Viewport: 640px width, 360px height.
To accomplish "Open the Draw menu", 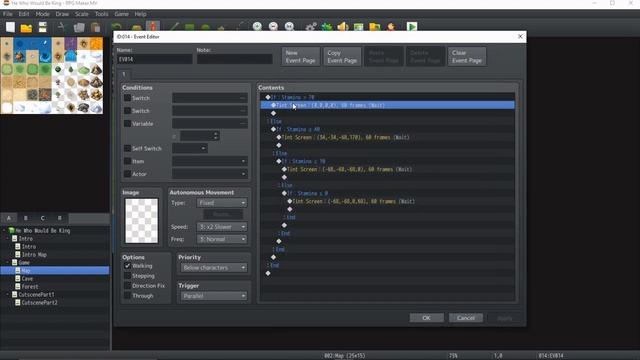I will (x=62, y=14).
